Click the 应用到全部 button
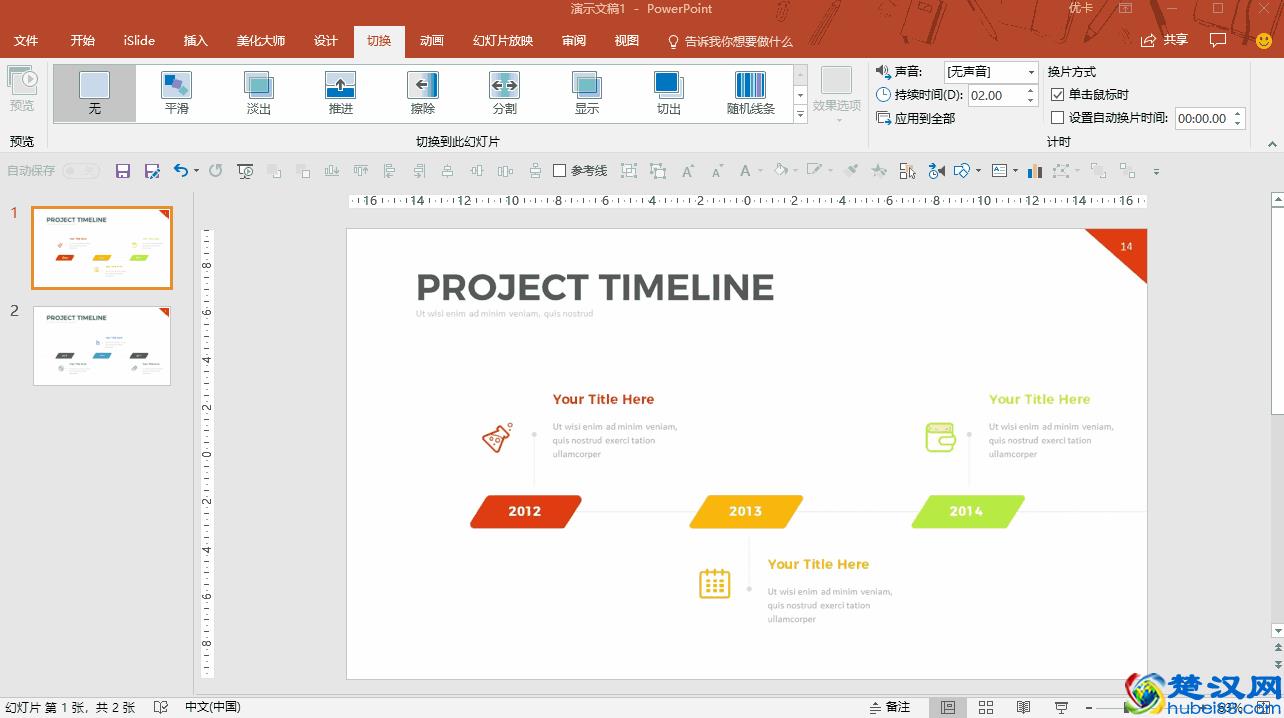Screen dimensions: 1284x718 pyautogui.click(x=915, y=118)
